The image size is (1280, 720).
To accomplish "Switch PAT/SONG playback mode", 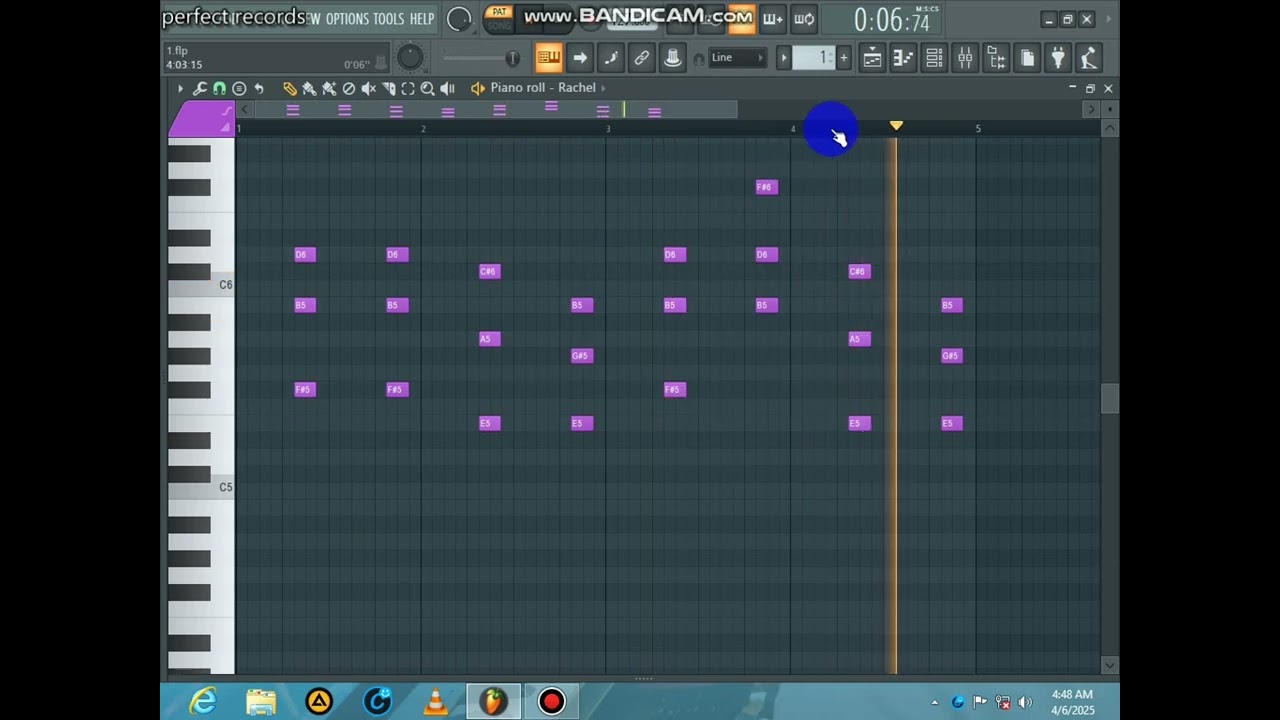I will pos(499,18).
